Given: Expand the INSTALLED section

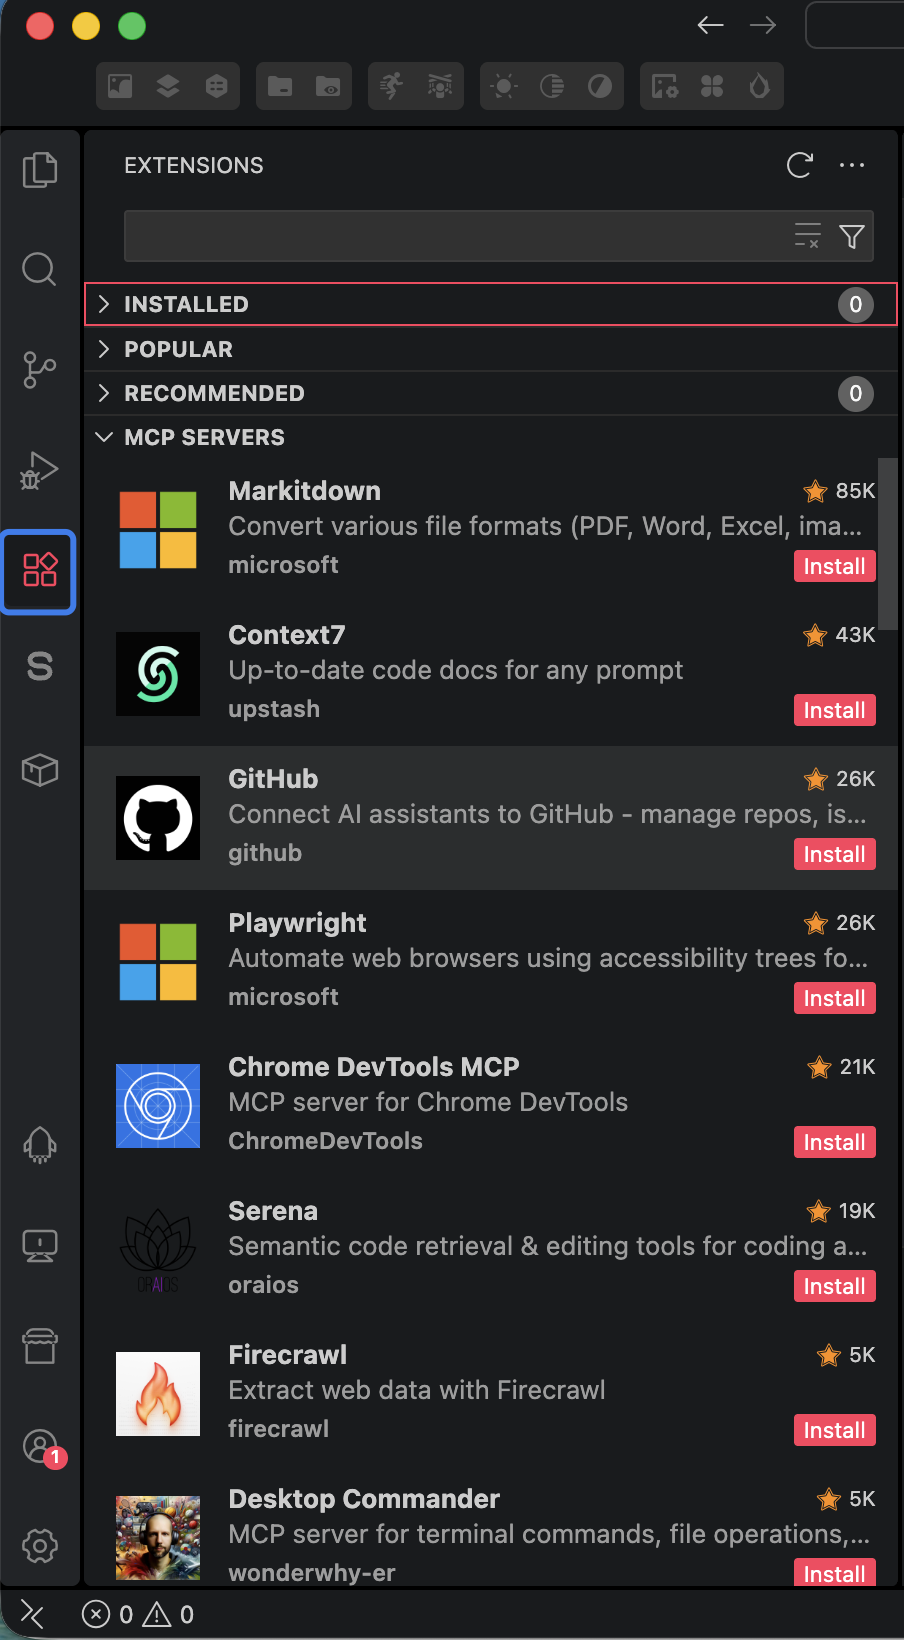Looking at the screenshot, I should click(186, 305).
